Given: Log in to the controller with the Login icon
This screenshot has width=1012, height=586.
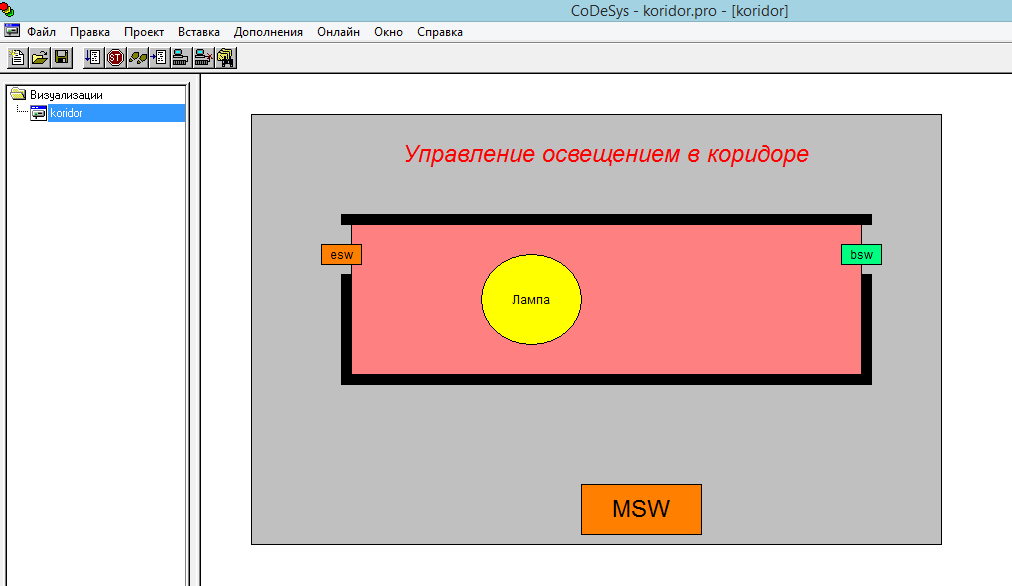Looking at the screenshot, I should coord(181,57).
